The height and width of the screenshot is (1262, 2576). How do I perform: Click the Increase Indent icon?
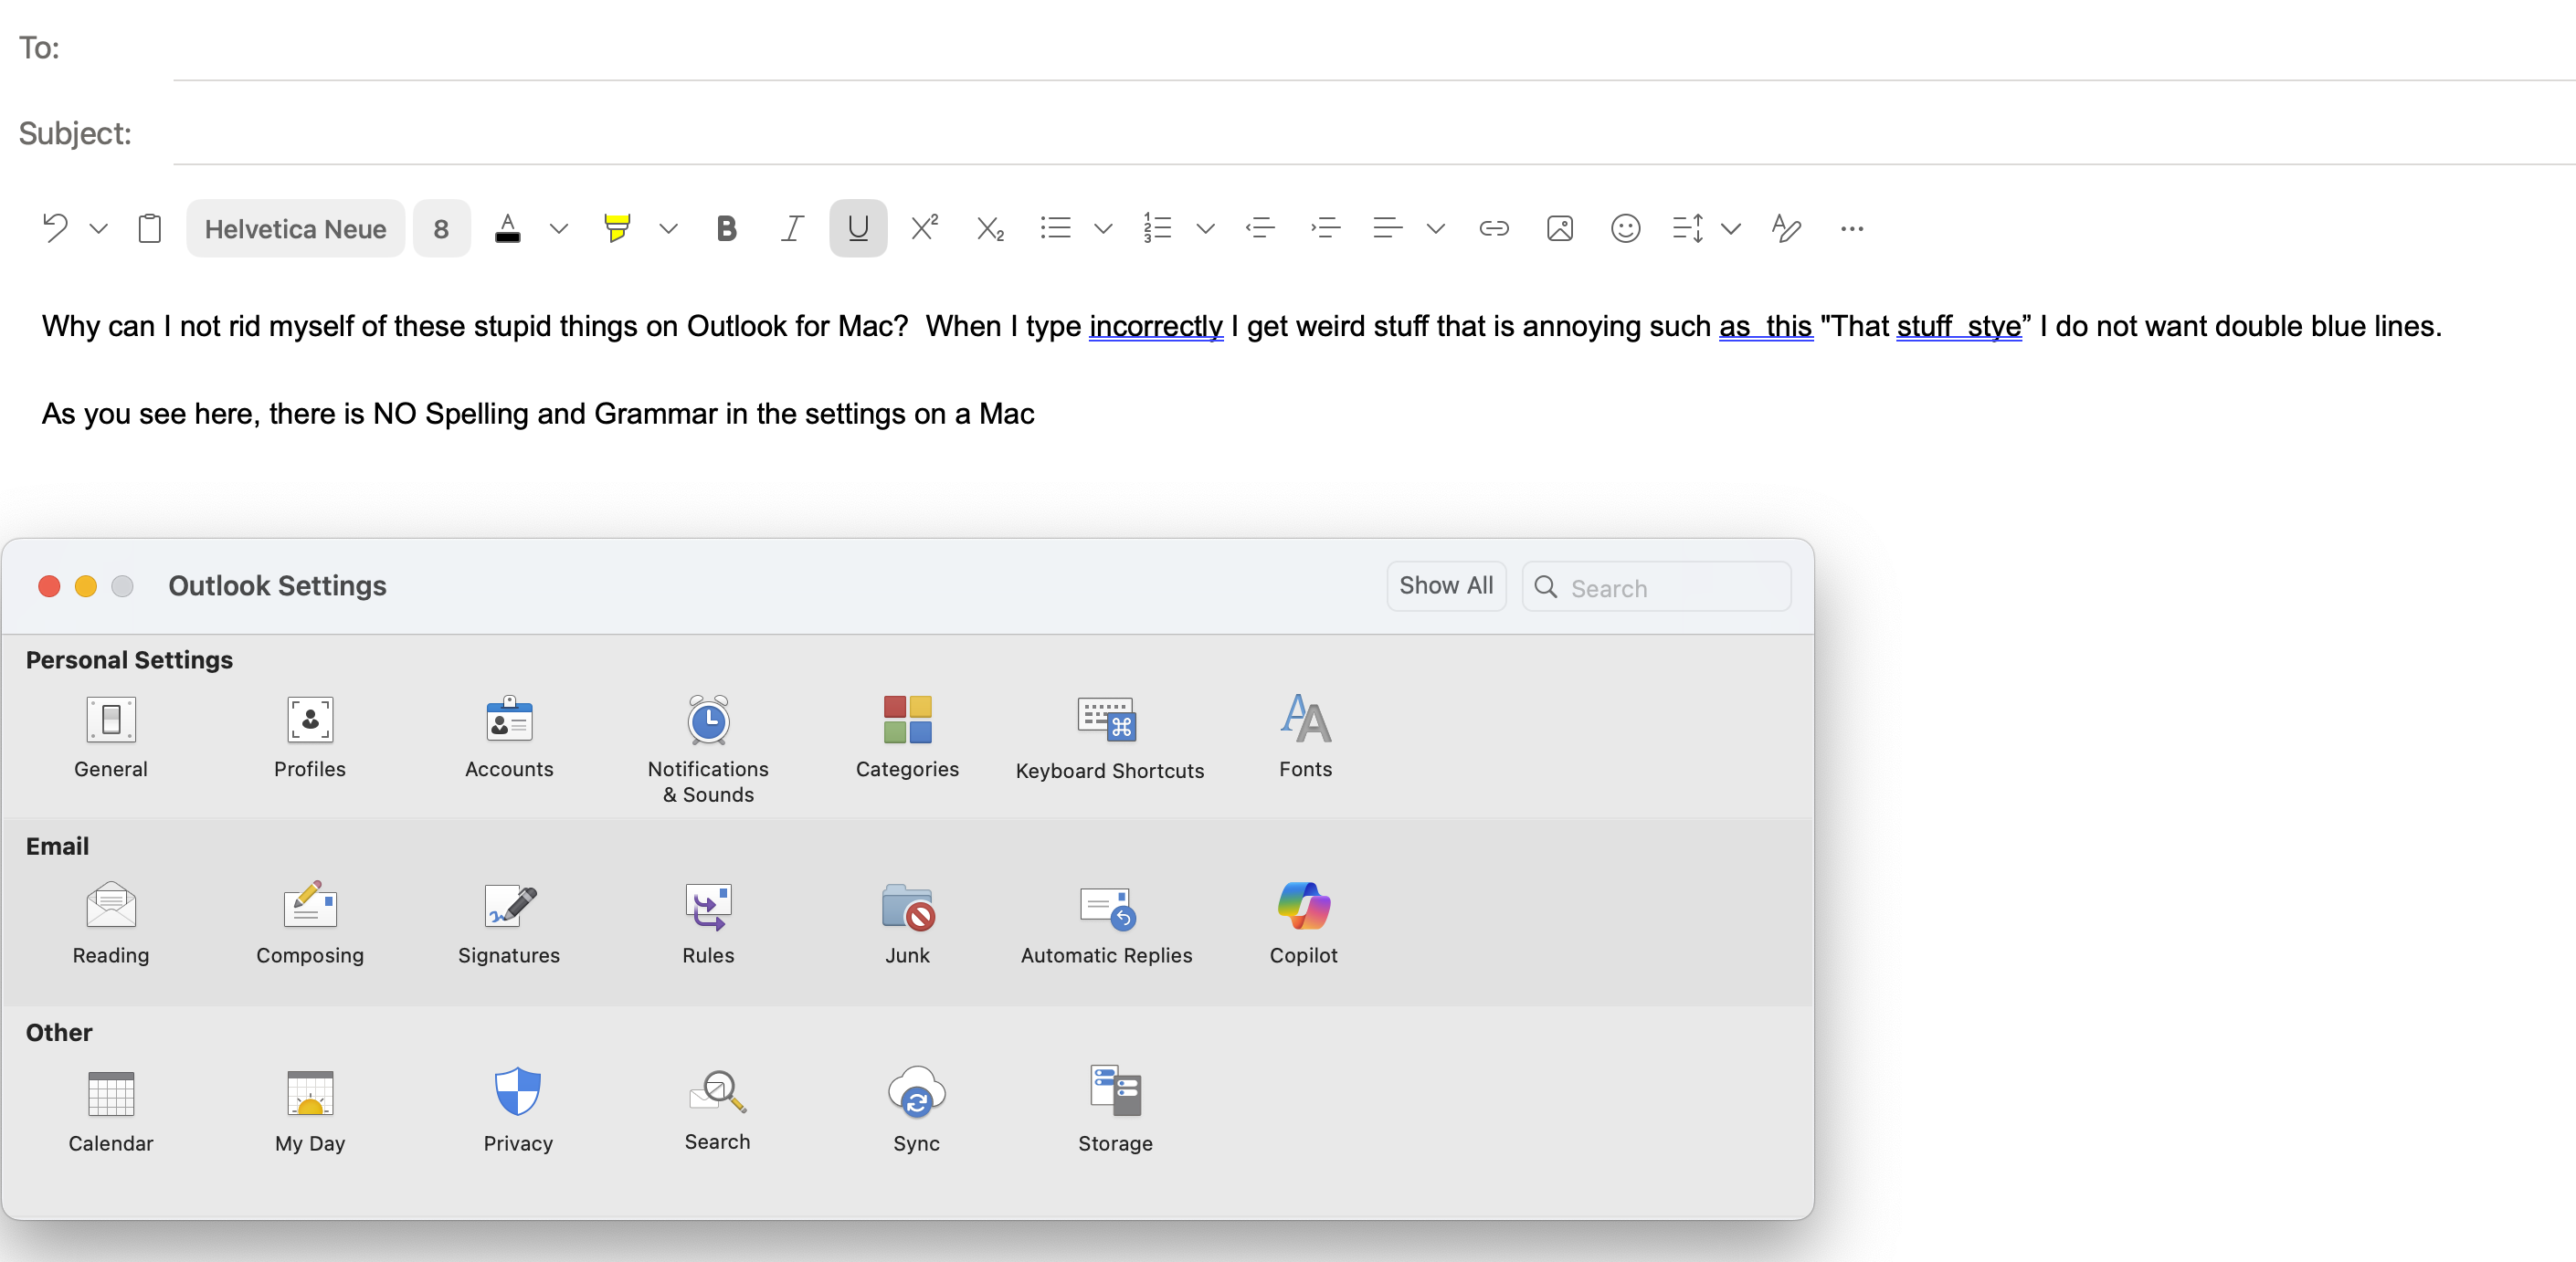1326,228
